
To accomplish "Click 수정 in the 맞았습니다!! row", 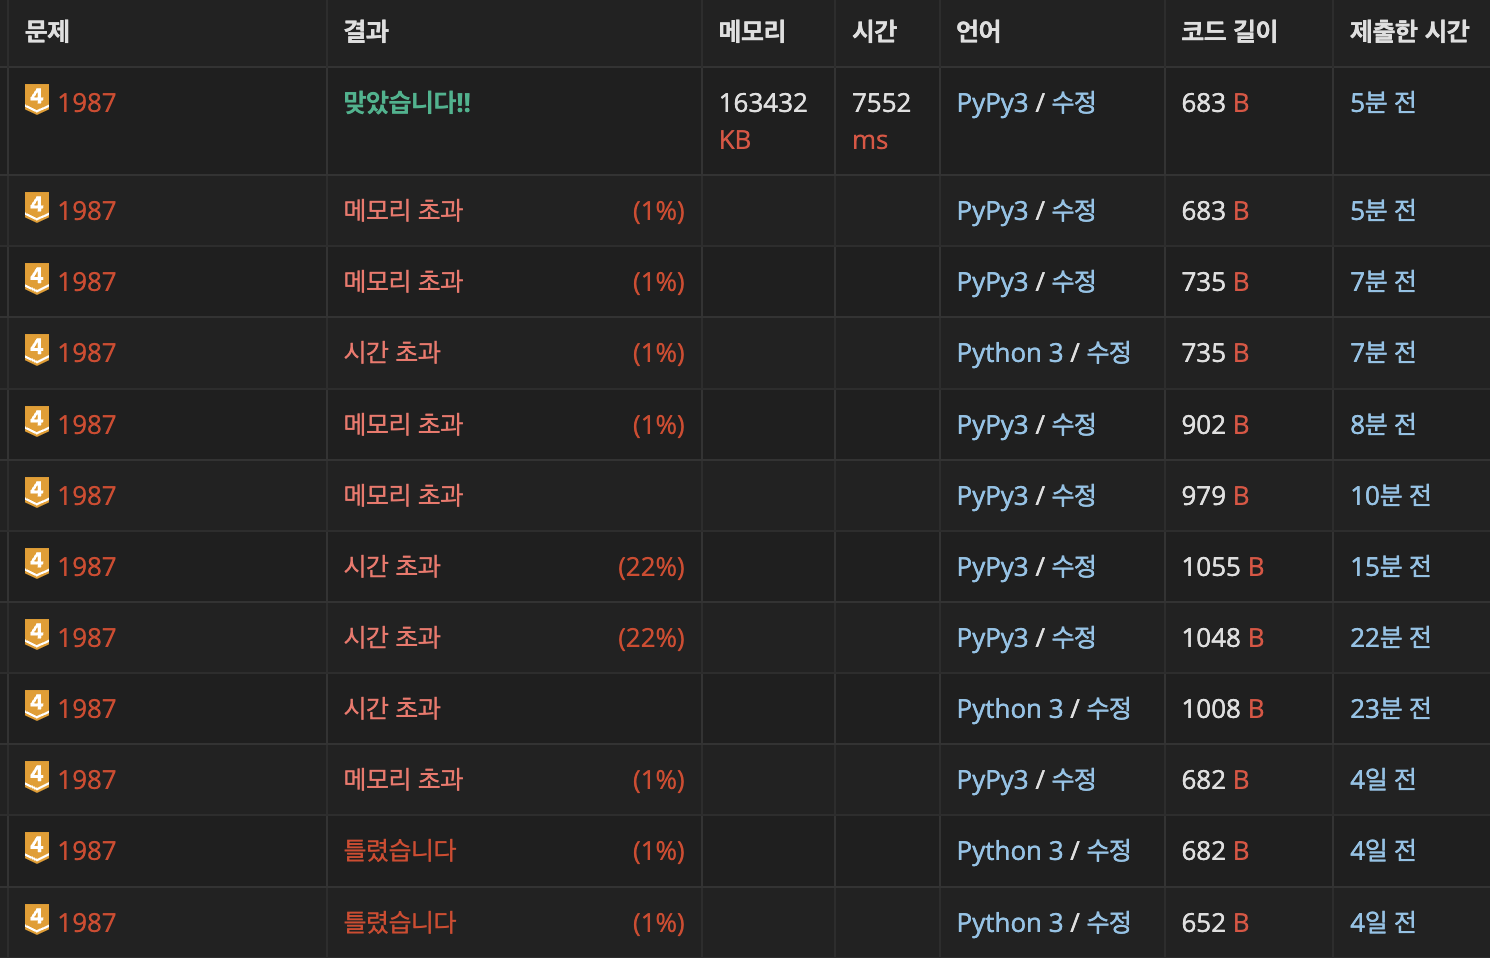I will 1073,103.
